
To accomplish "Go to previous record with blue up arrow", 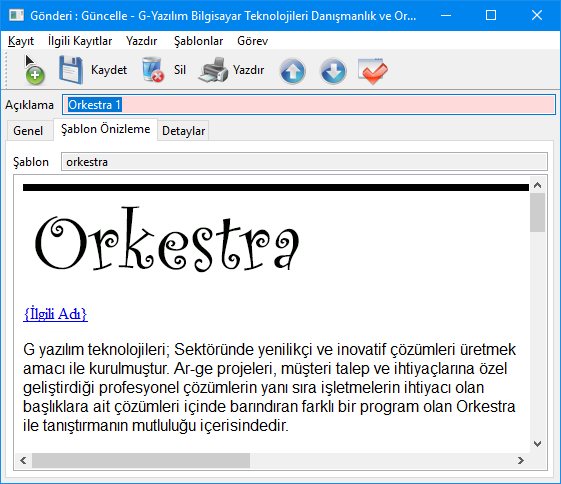I will pyautogui.click(x=292, y=71).
